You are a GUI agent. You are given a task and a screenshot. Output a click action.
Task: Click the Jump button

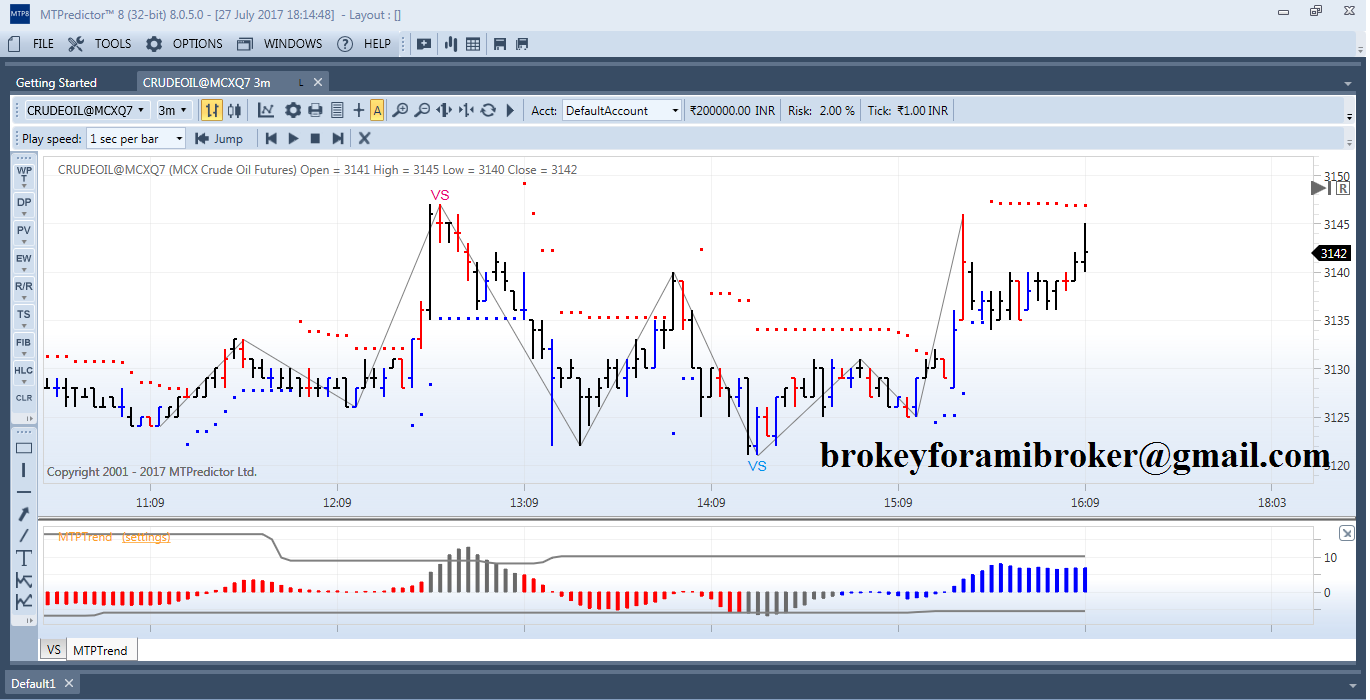pyautogui.click(x=218, y=138)
